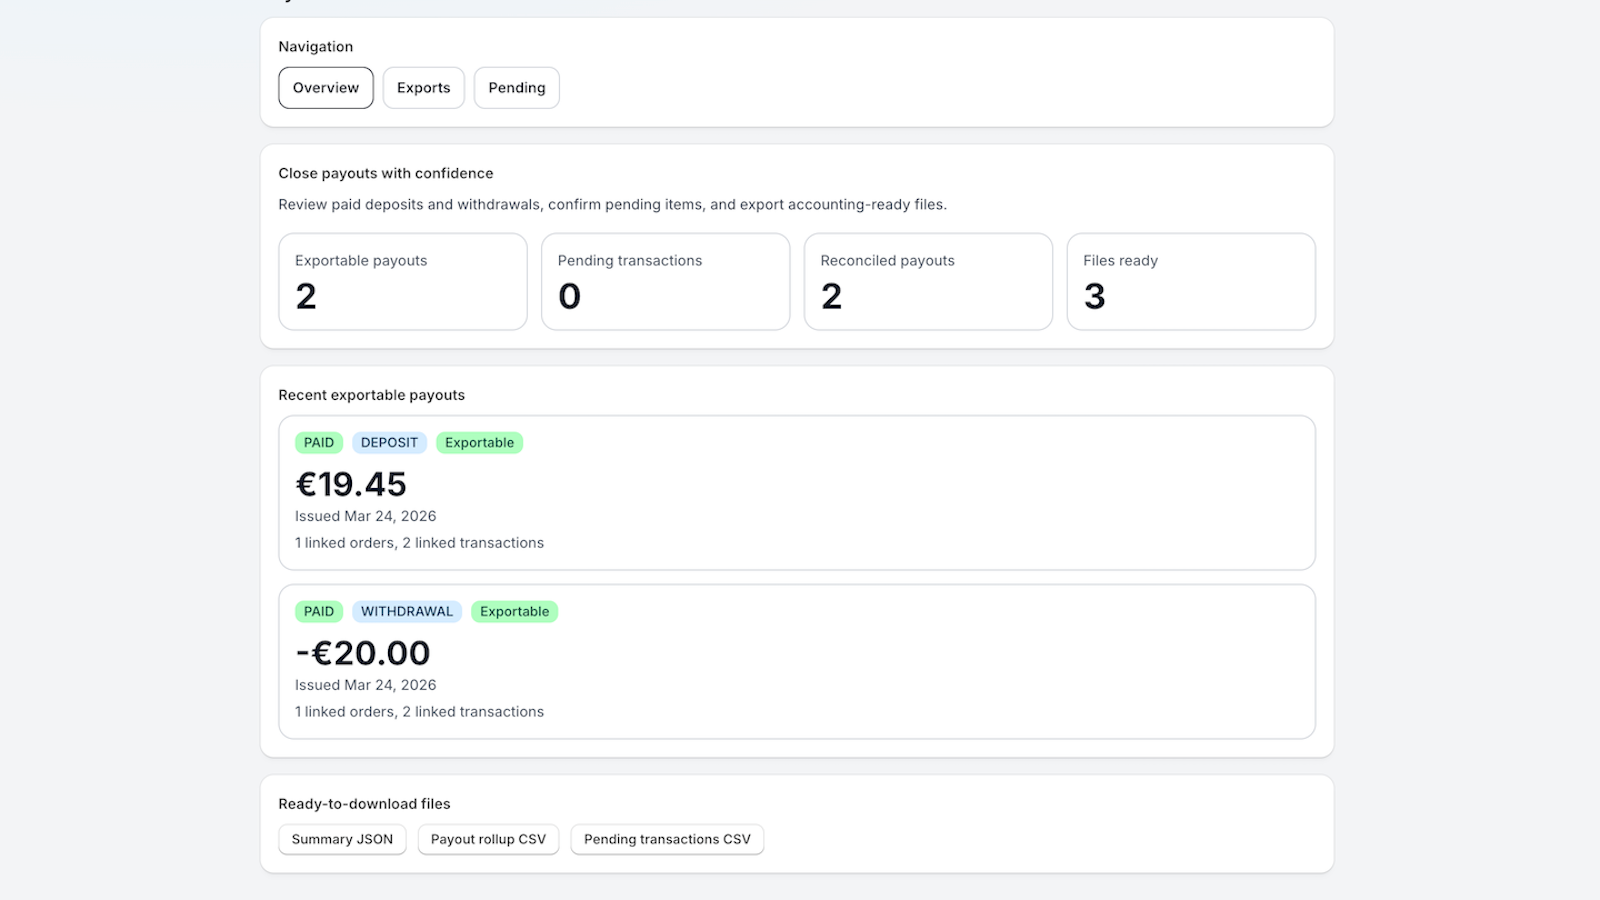Go to the Pending tab
Viewport: 1600px width, 900px height.
(517, 88)
